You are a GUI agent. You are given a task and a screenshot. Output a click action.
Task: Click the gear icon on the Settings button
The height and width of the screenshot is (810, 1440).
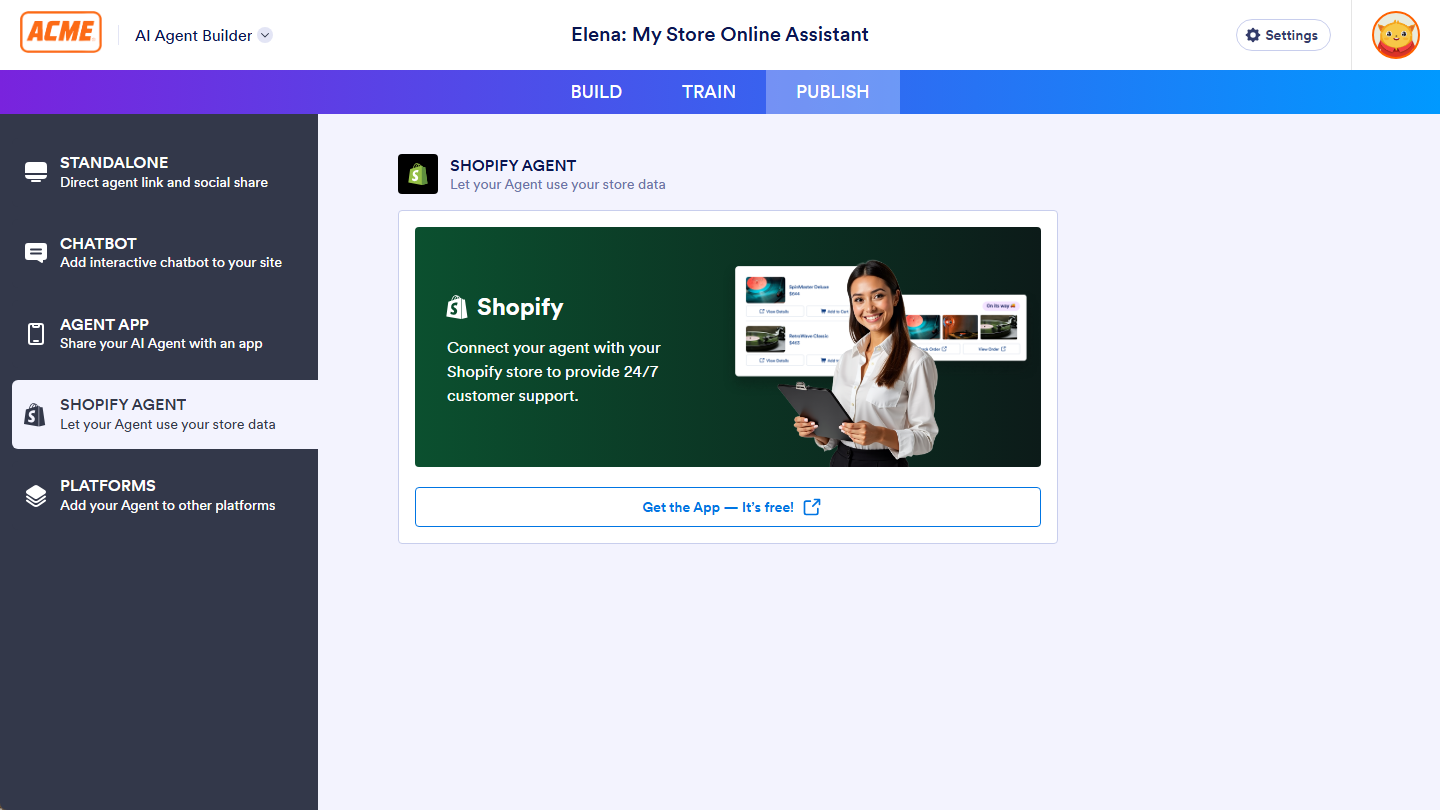click(1253, 35)
